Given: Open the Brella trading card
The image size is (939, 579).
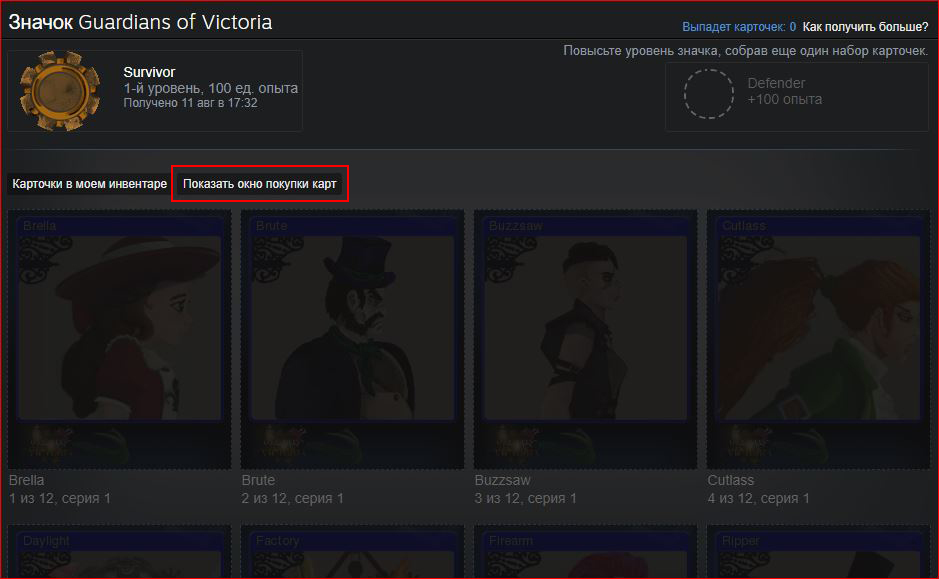Looking at the screenshot, I should (119, 339).
